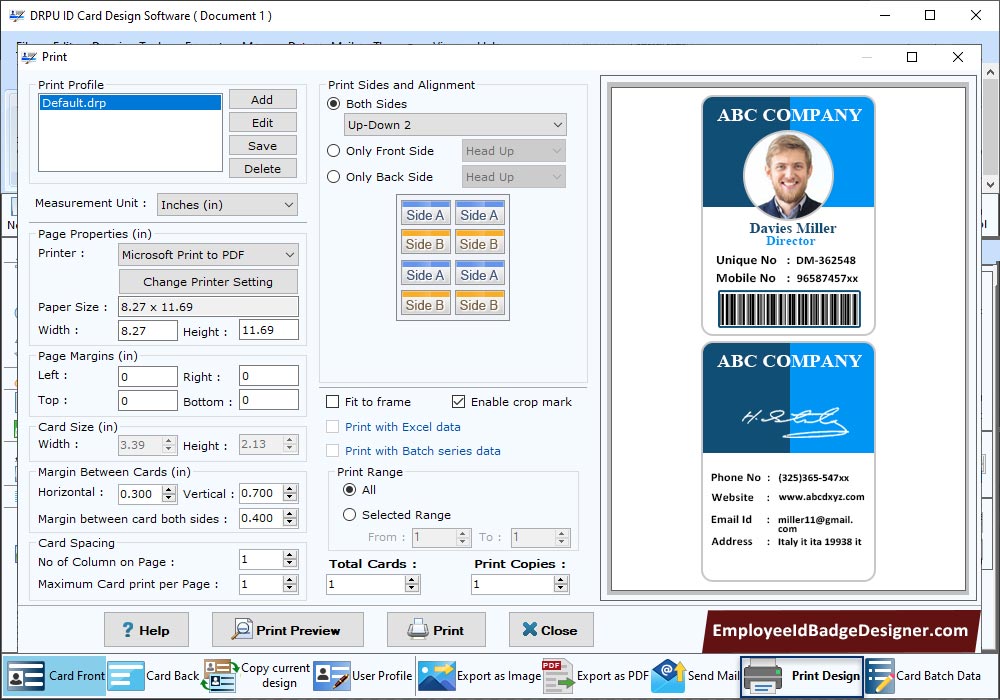
Task: Click Delete print profile button
Action: click(x=262, y=168)
